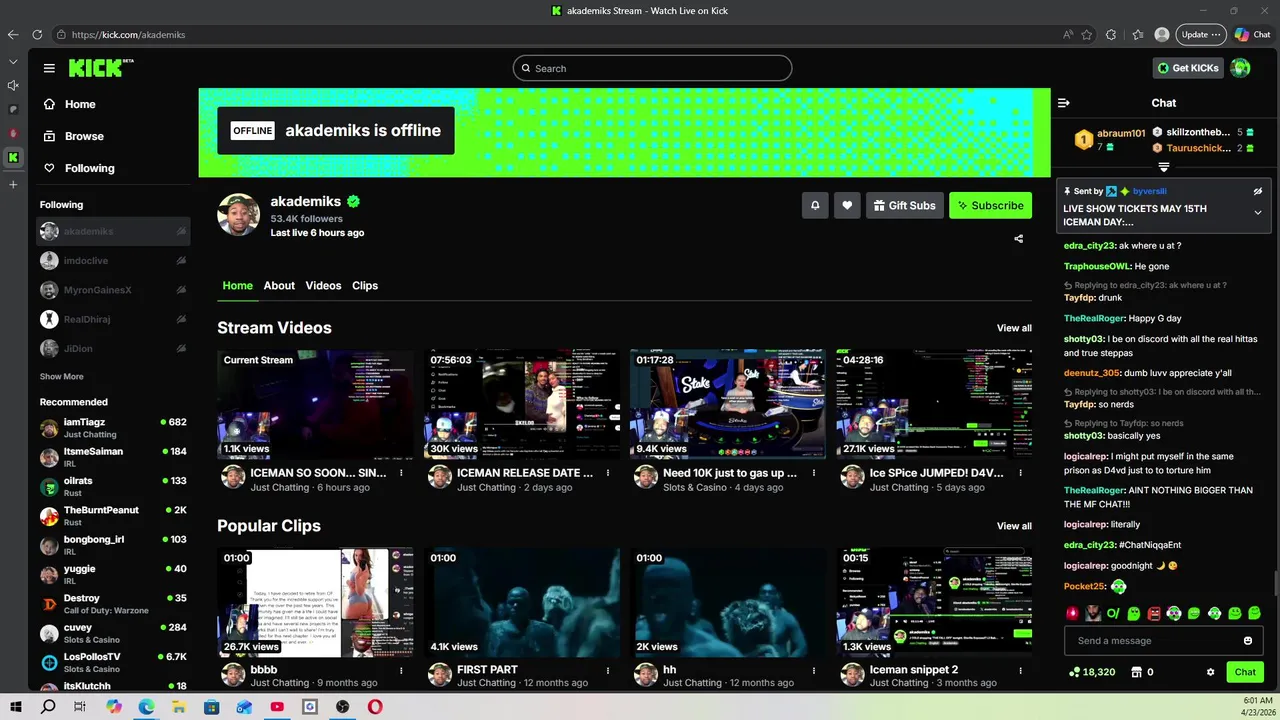Toggle mute for RealDhiraj in Following list

181,319
